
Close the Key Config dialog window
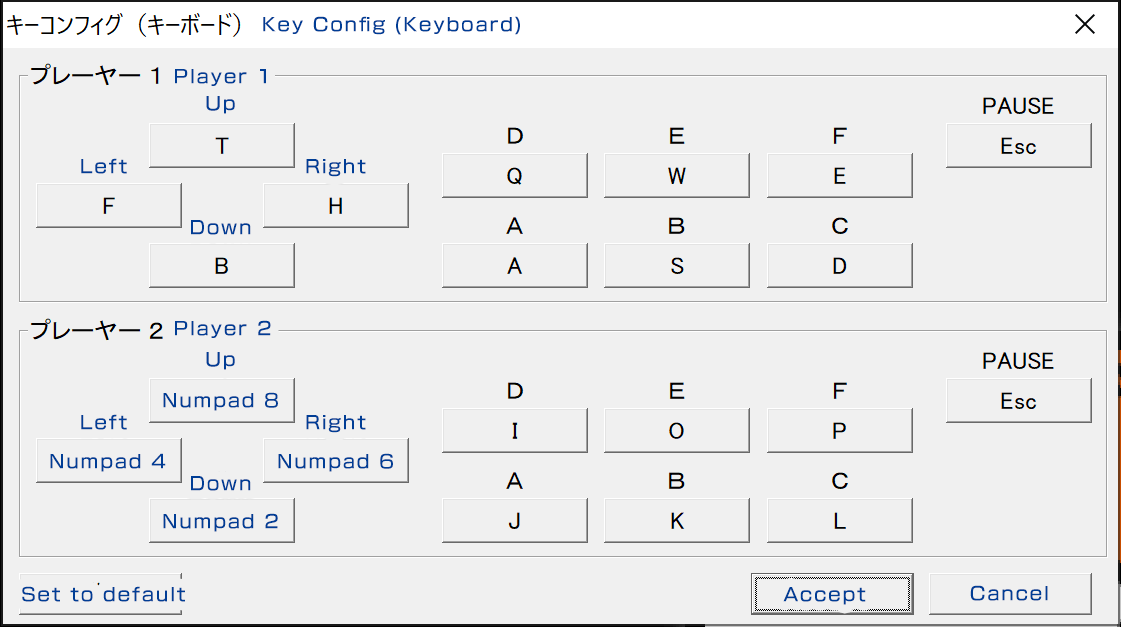[x=1085, y=24]
